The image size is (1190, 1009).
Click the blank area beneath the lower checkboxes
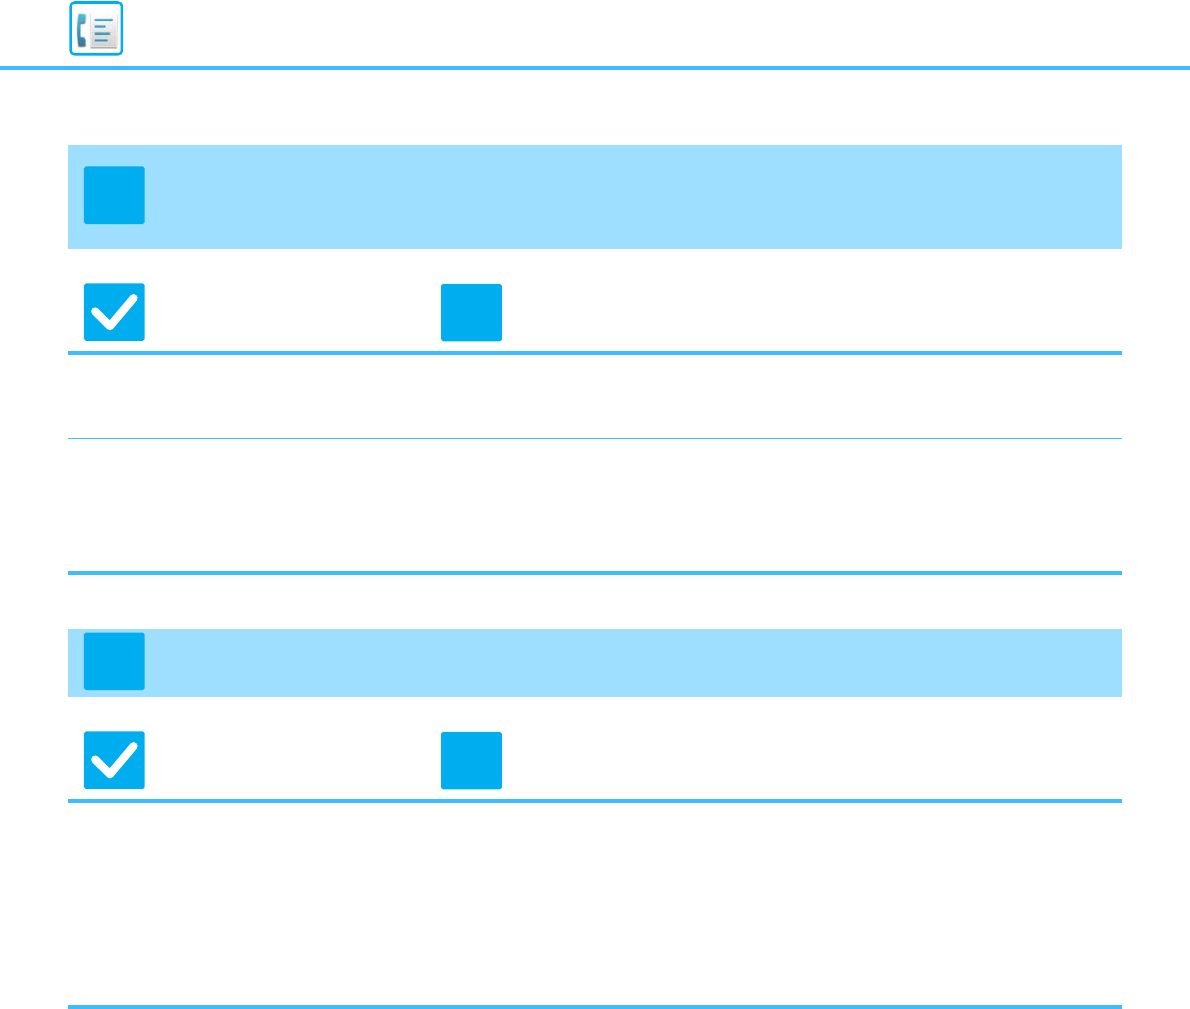(x=595, y=904)
